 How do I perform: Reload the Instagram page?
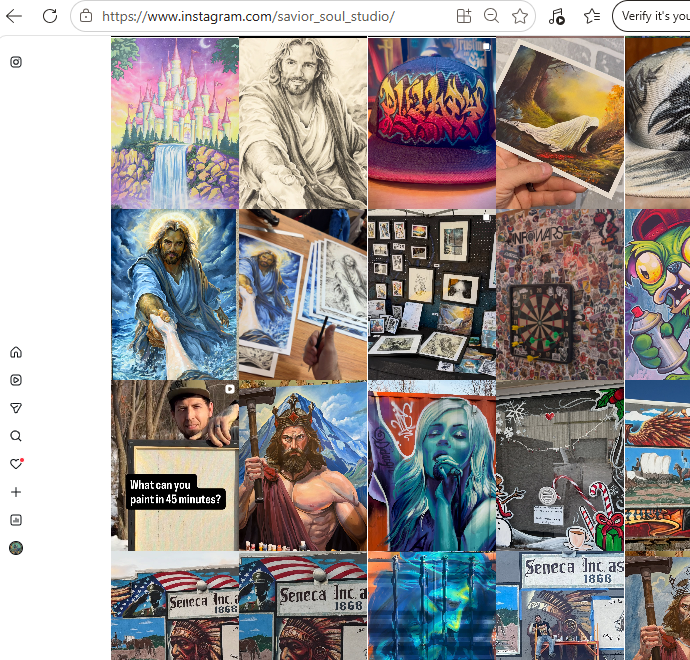coord(50,16)
